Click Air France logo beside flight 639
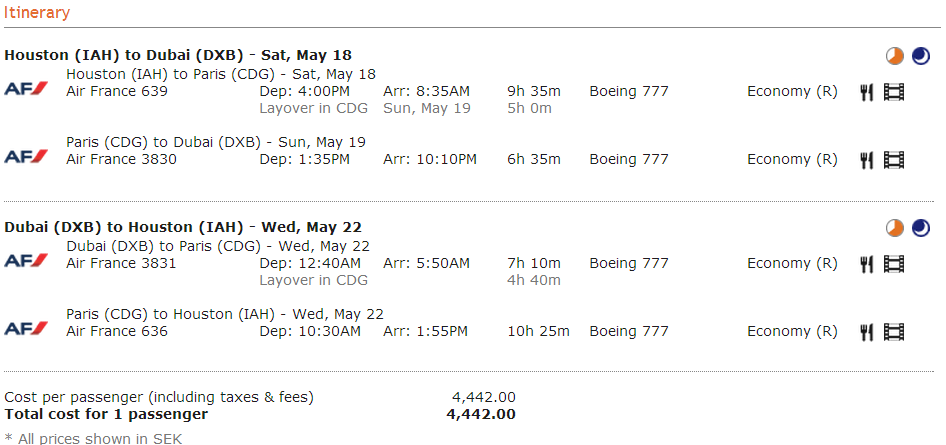946x445 pixels. (26, 89)
